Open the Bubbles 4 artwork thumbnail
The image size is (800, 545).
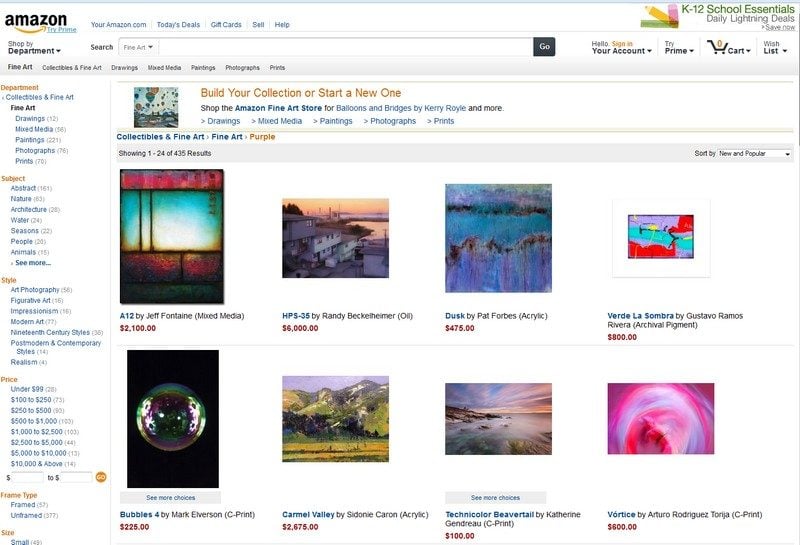pyautogui.click(x=173, y=418)
